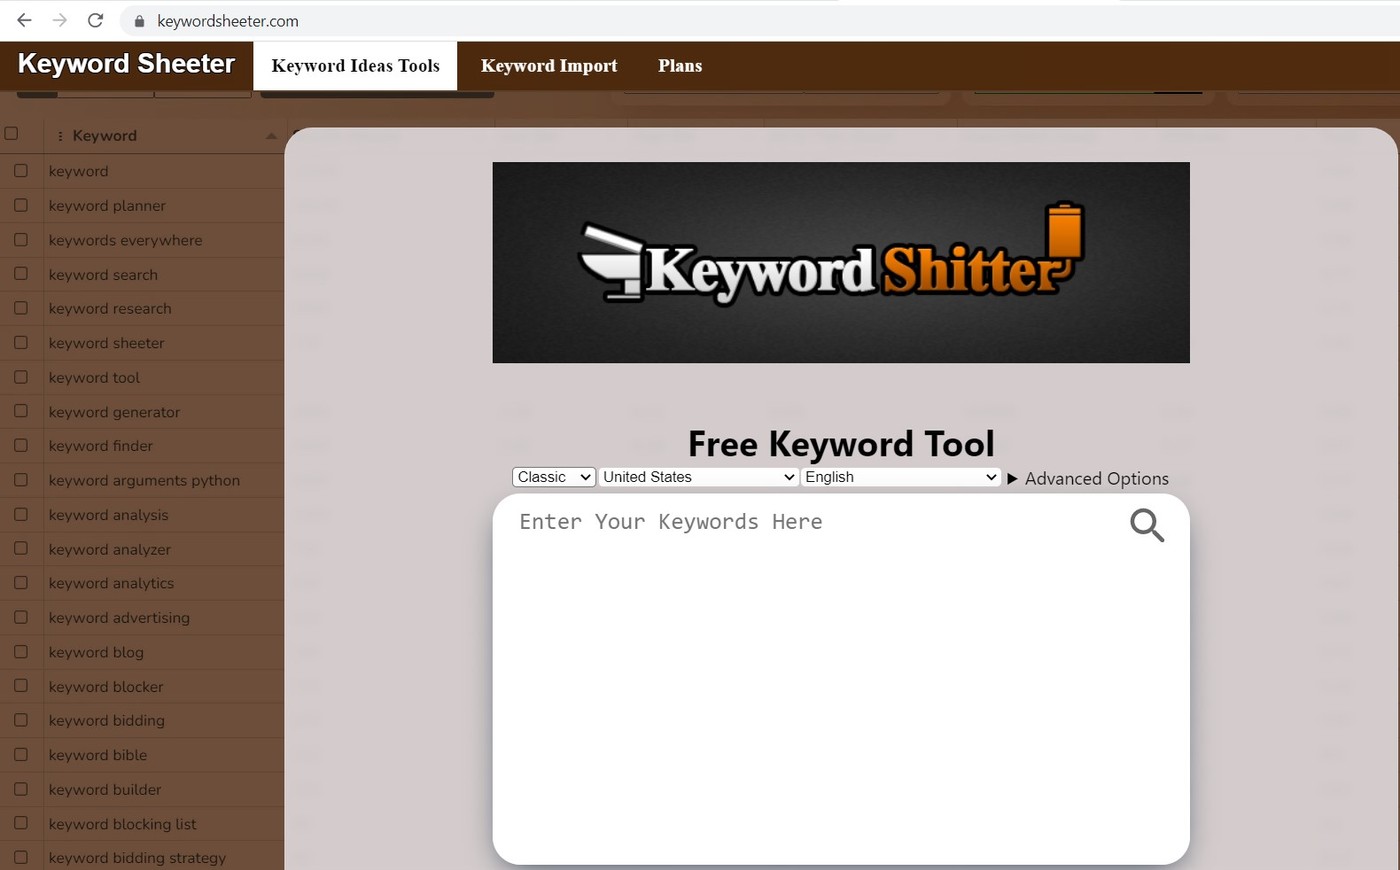Select 'keyword finder' text in list
This screenshot has width=1400, height=870.
click(x=101, y=446)
